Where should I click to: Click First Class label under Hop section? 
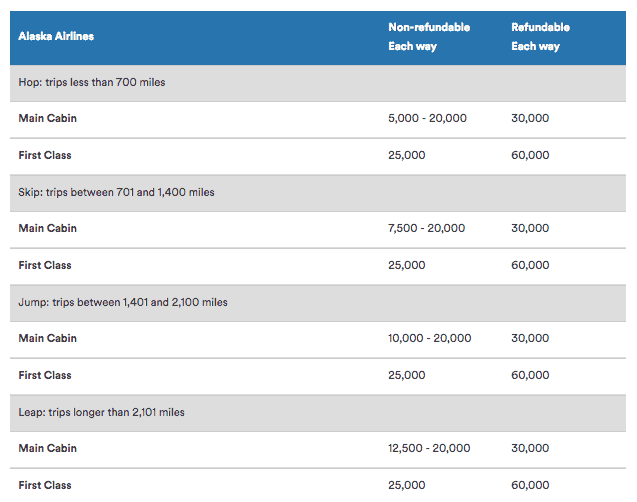(x=45, y=155)
